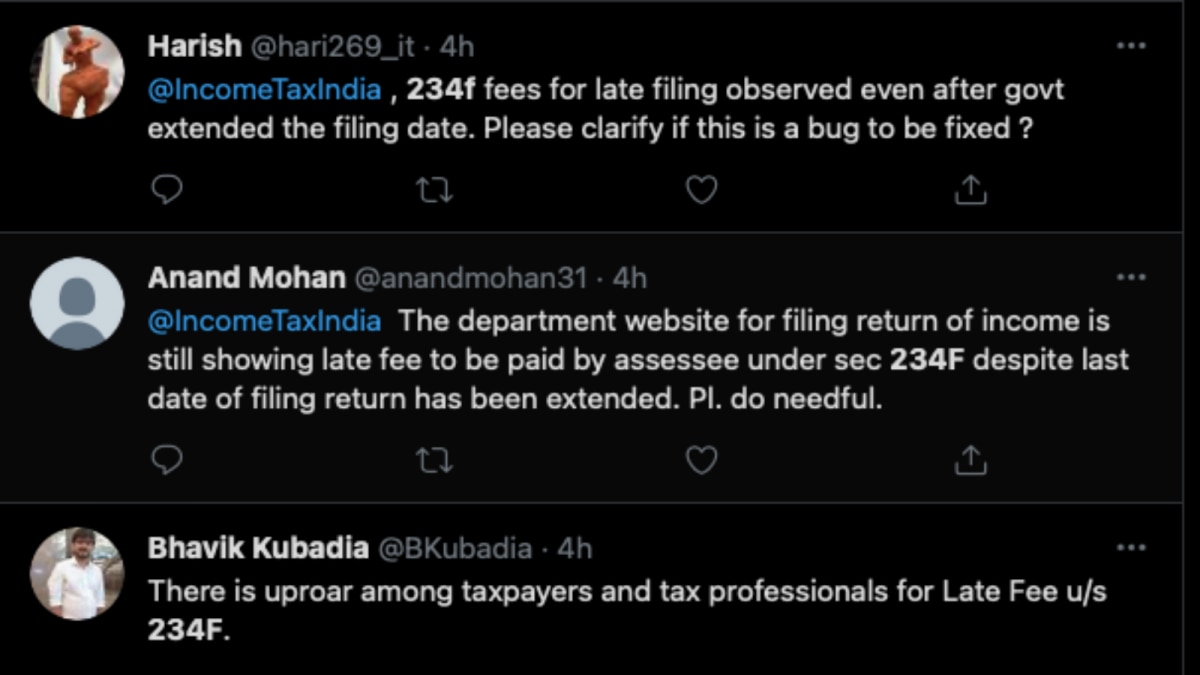This screenshot has height=675, width=1200.
Task: Open more options on Anand Mohan's tweet
Action: click(1131, 277)
